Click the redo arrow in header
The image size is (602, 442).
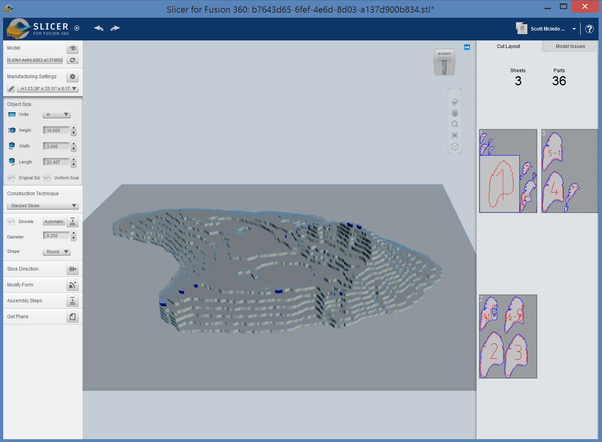click(x=115, y=28)
